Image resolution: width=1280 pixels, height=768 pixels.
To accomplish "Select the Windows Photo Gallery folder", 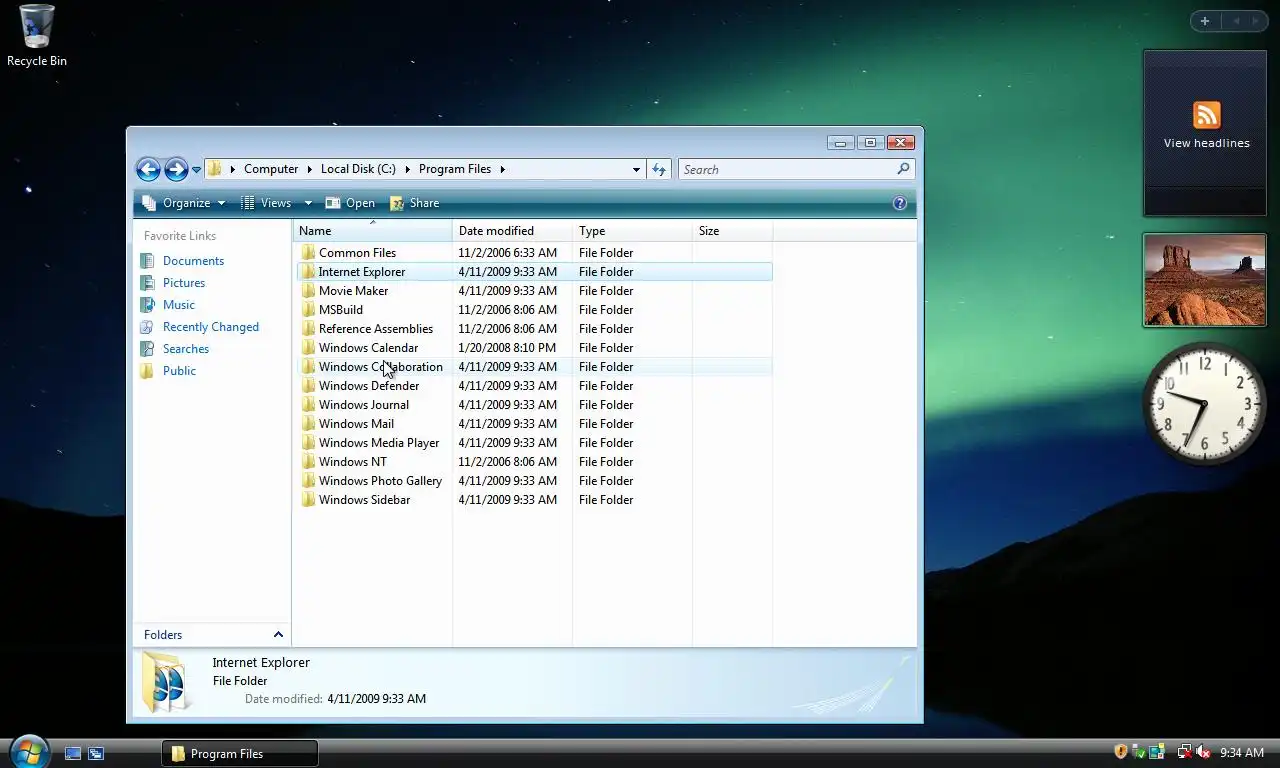I will (x=380, y=481).
